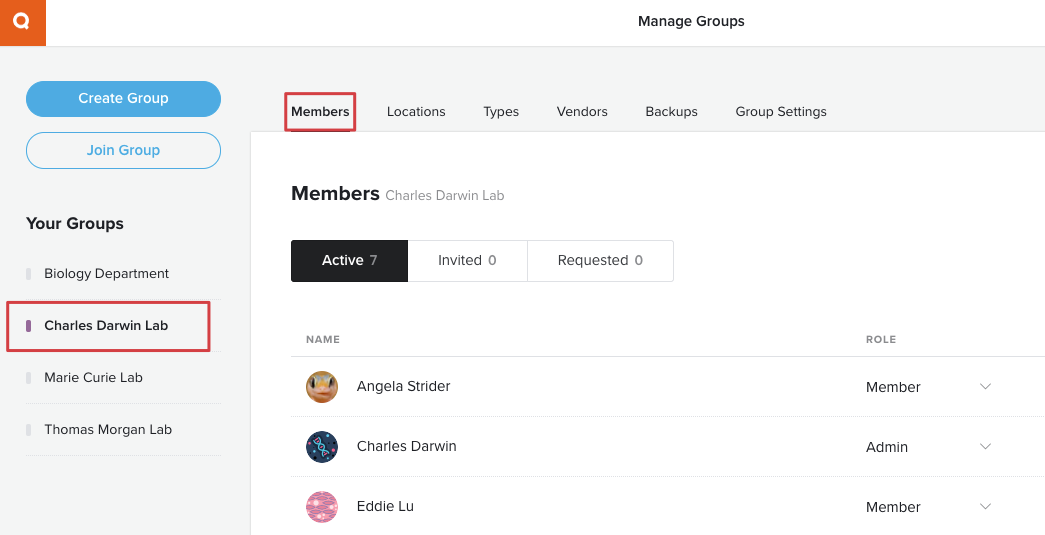Click the Manage Groups page title

(x=691, y=21)
